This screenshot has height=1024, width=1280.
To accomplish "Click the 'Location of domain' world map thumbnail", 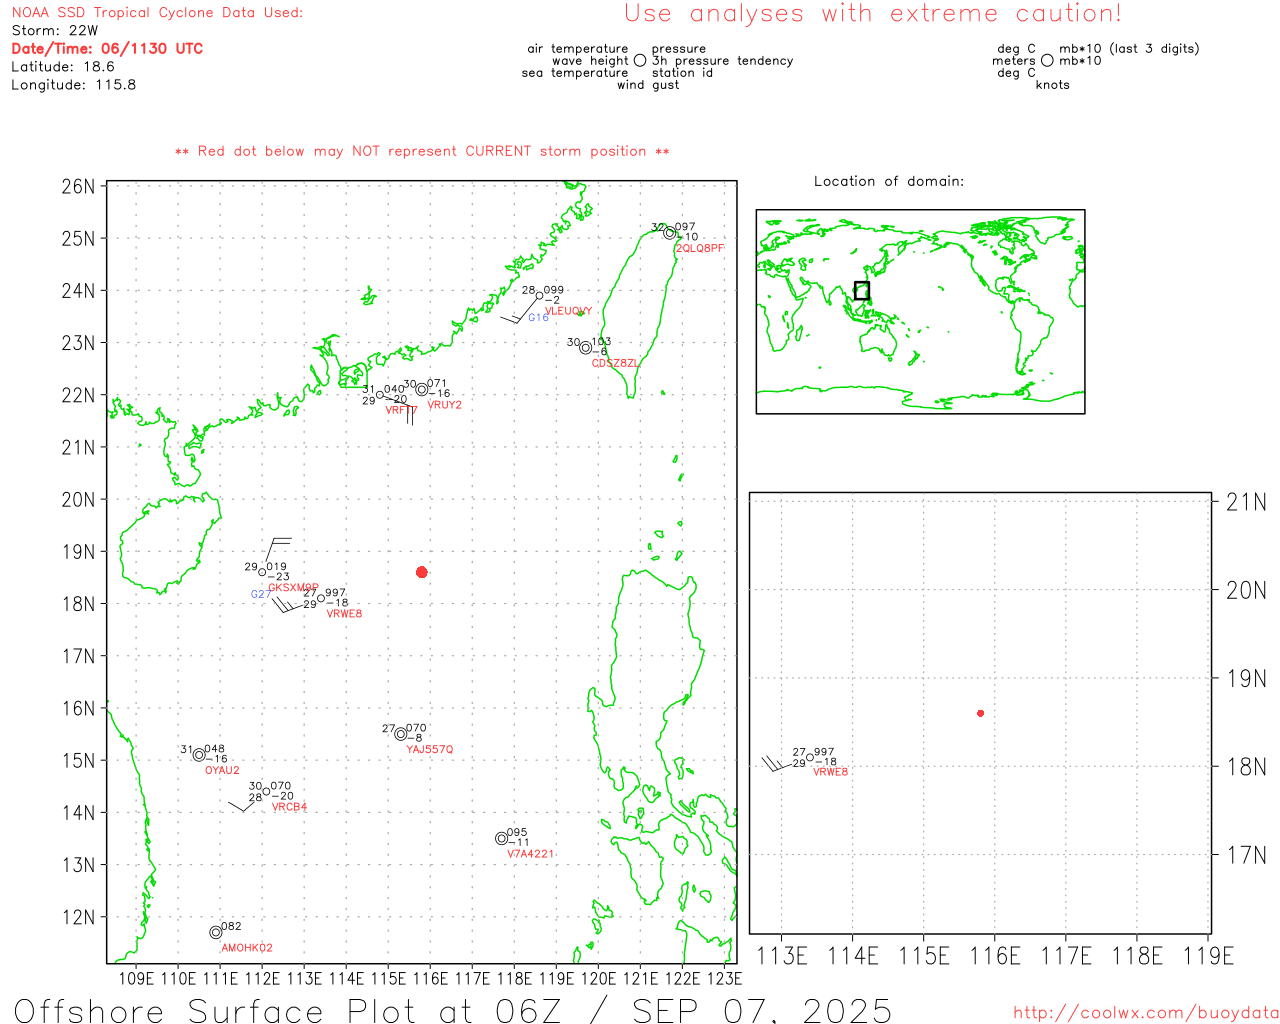I will coord(920,311).
